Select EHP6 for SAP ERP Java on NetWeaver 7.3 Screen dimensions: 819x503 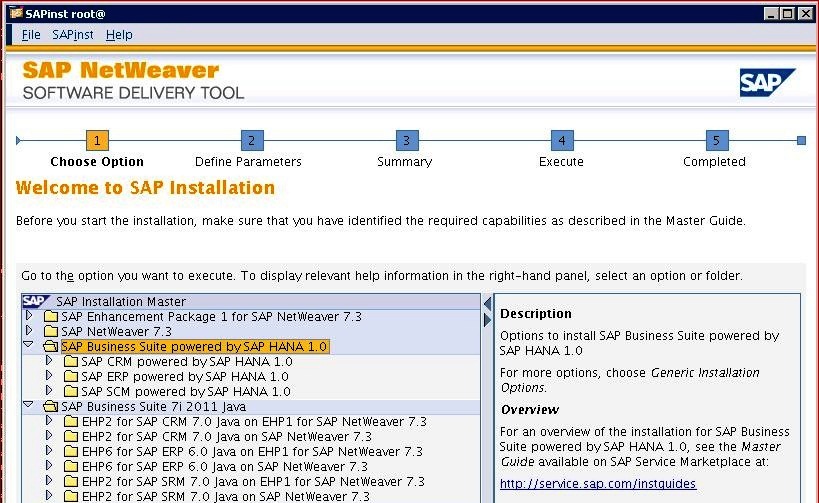pyautogui.click(x=225, y=466)
